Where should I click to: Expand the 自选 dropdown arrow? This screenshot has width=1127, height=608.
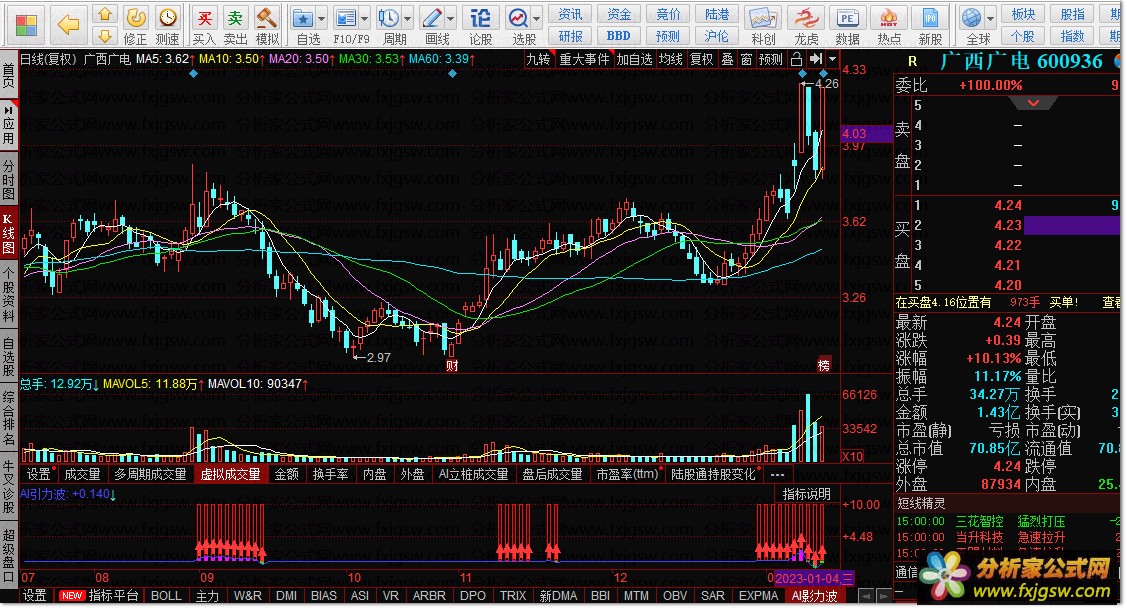click(x=321, y=19)
